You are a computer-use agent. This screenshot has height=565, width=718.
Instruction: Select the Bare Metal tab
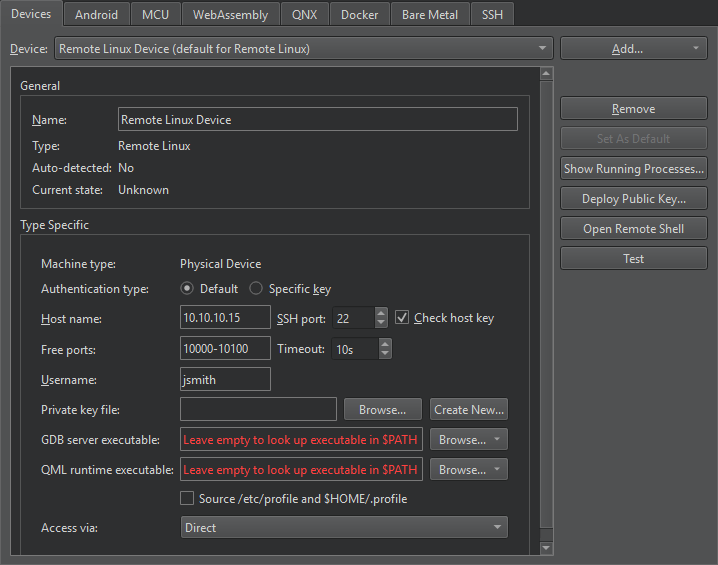pyautogui.click(x=430, y=15)
